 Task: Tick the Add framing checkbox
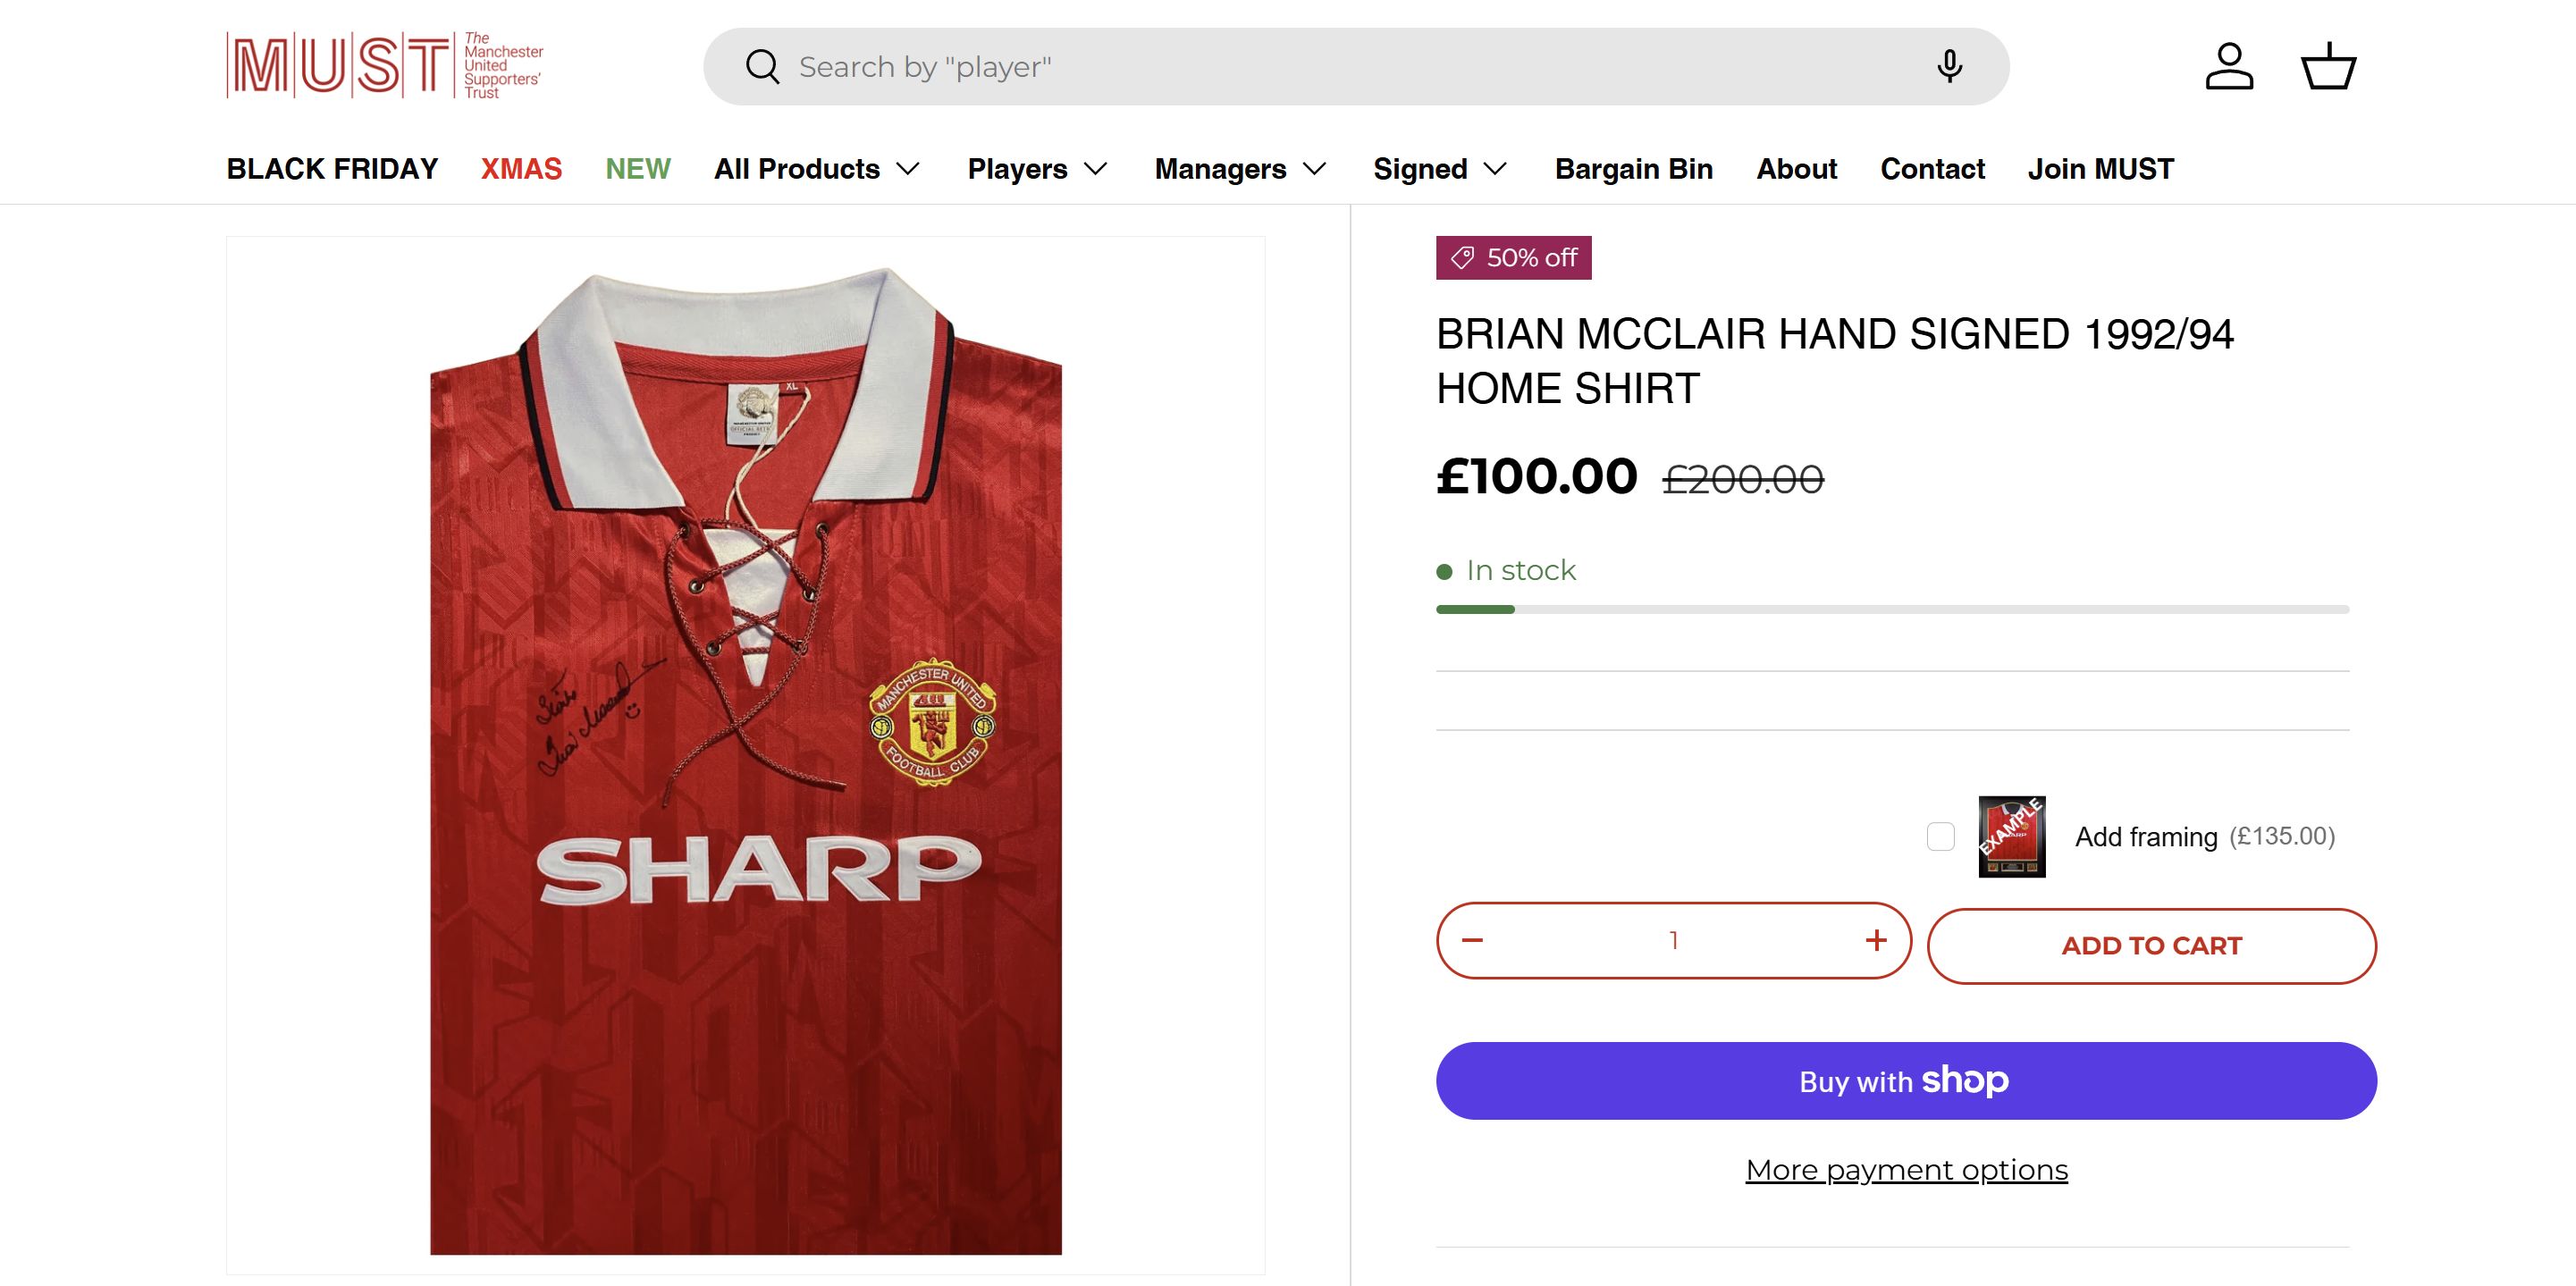pyautogui.click(x=1940, y=836)
